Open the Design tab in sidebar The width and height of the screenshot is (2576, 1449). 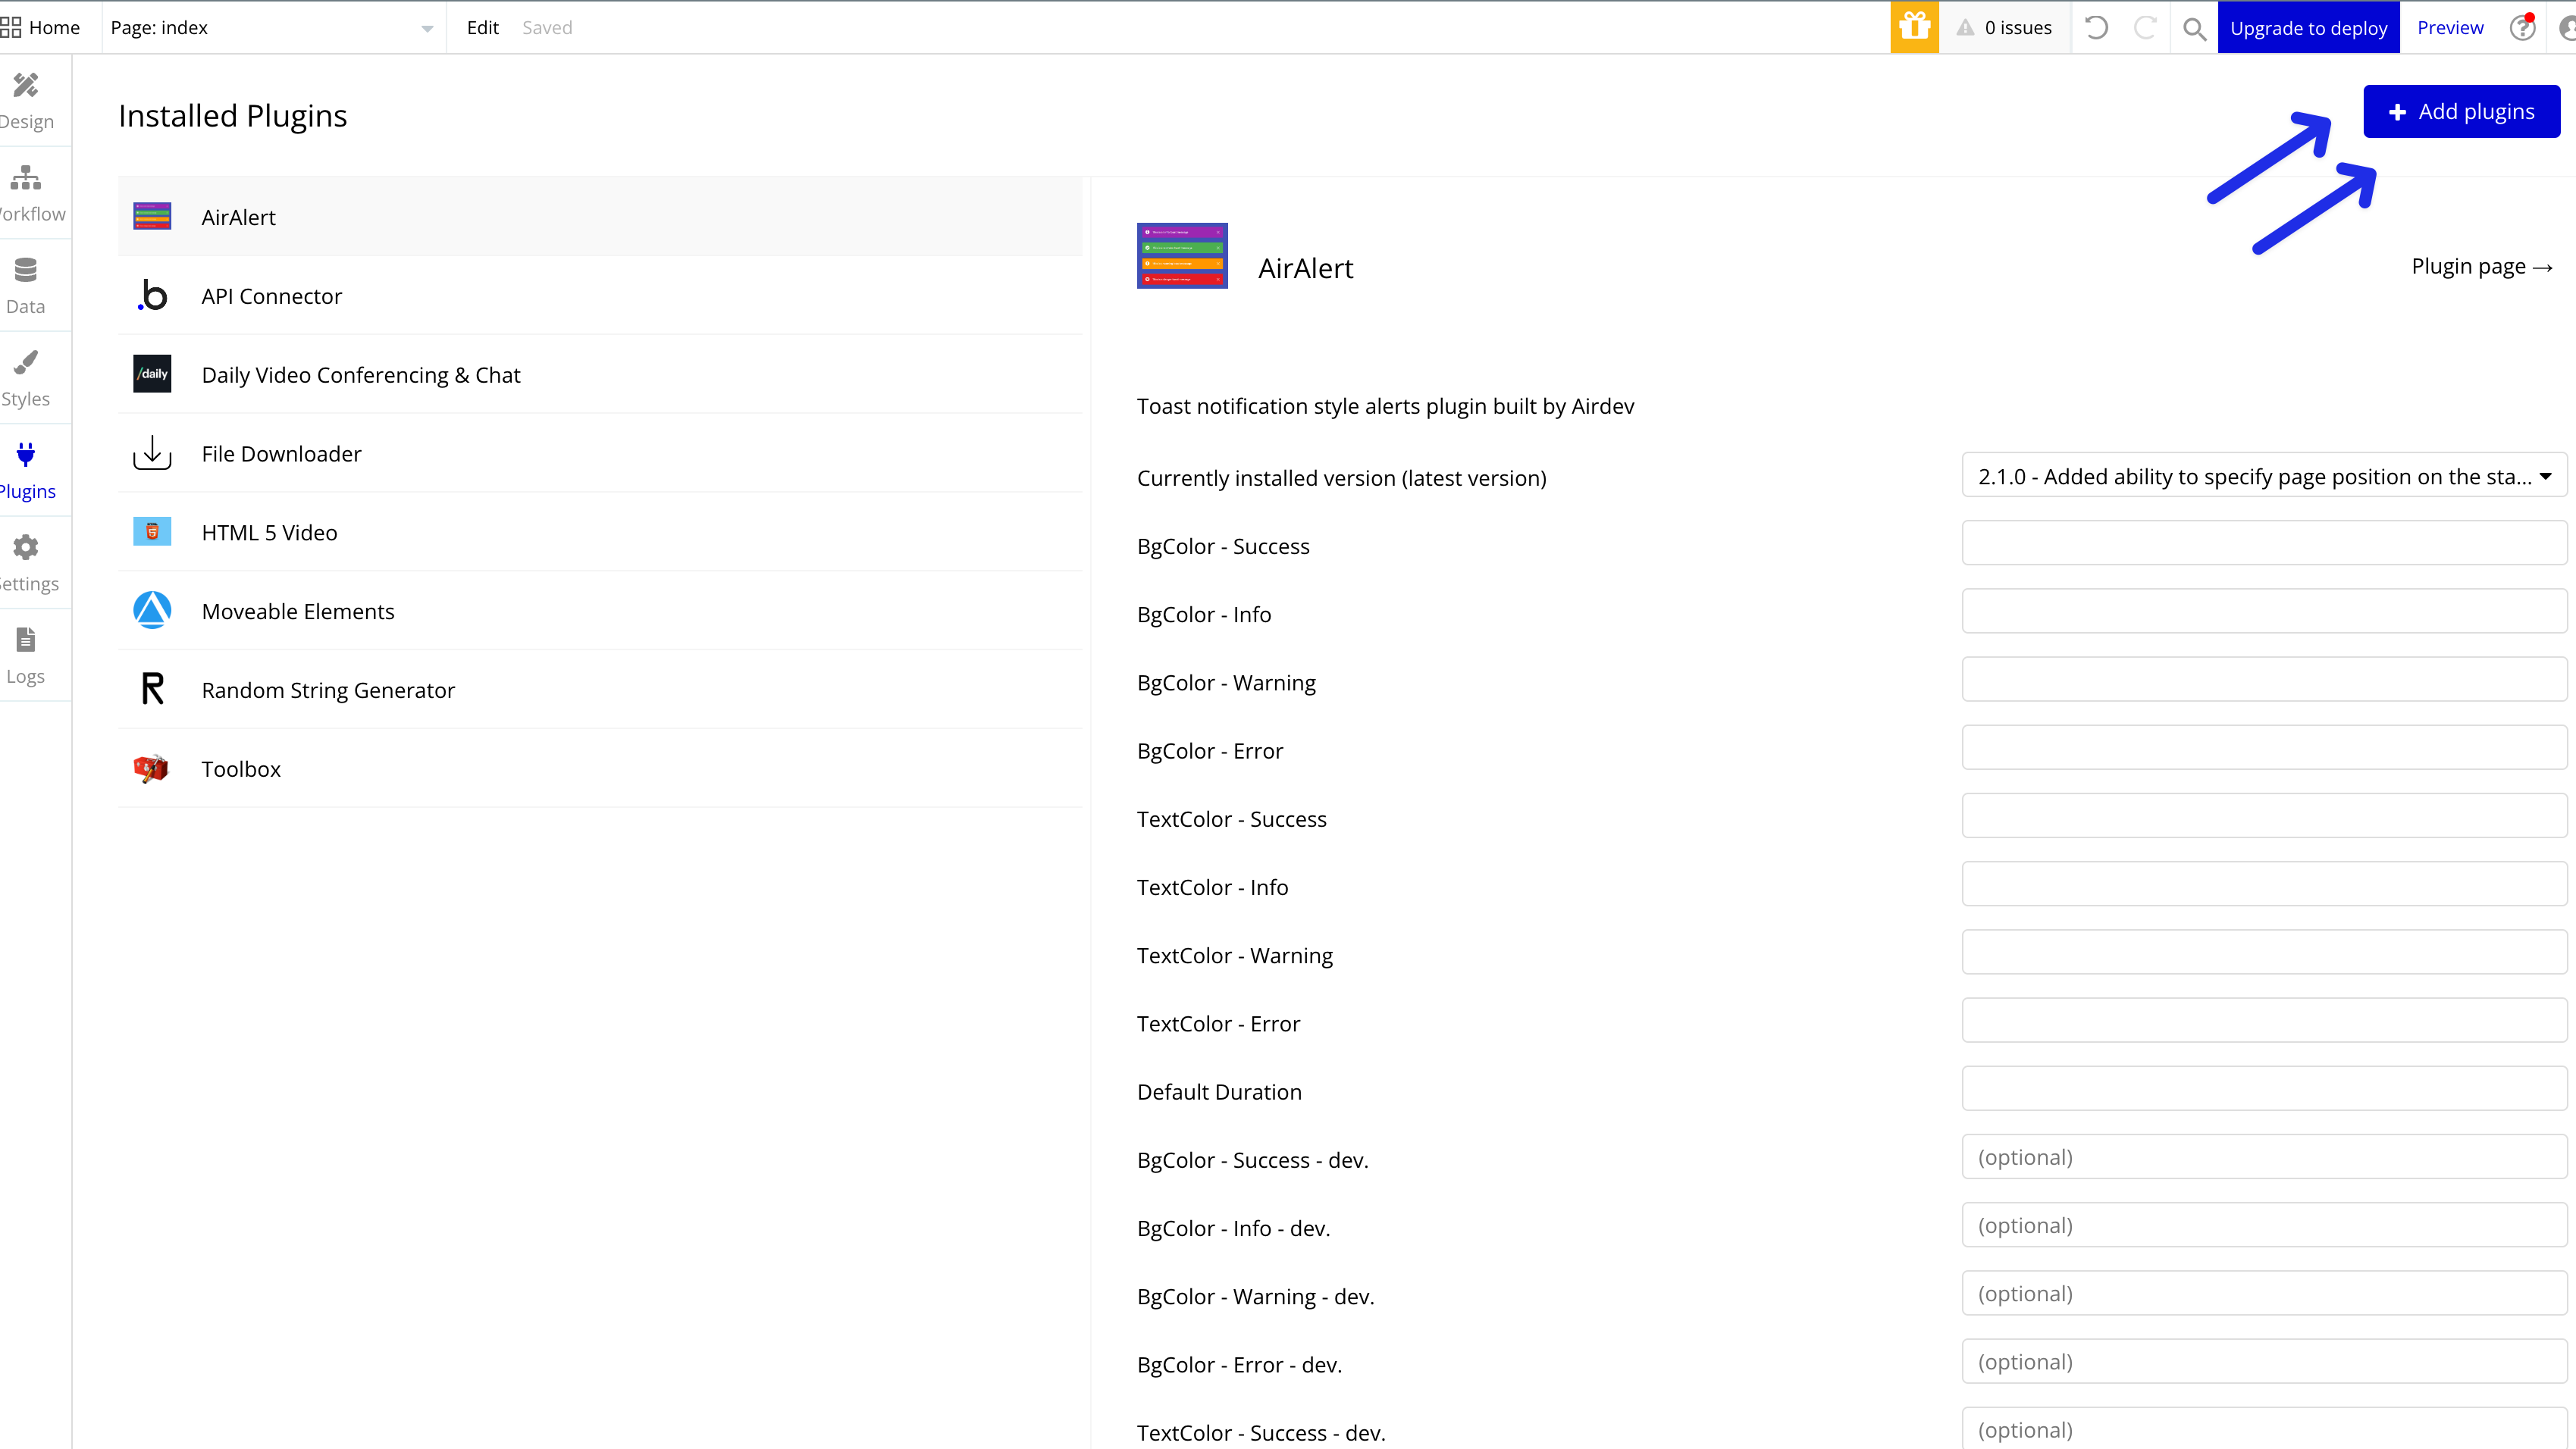click(27, 100)
